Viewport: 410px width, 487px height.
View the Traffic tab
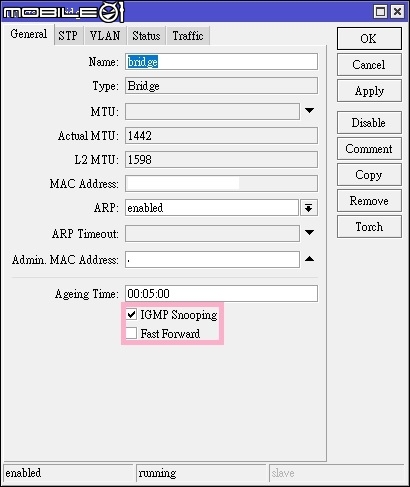click(x=188, y=36)
